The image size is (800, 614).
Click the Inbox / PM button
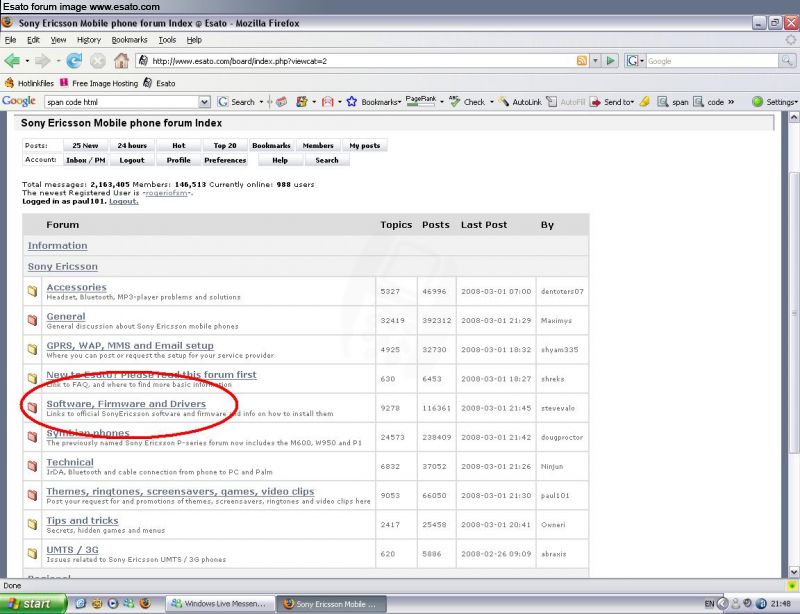coord(86,160)
